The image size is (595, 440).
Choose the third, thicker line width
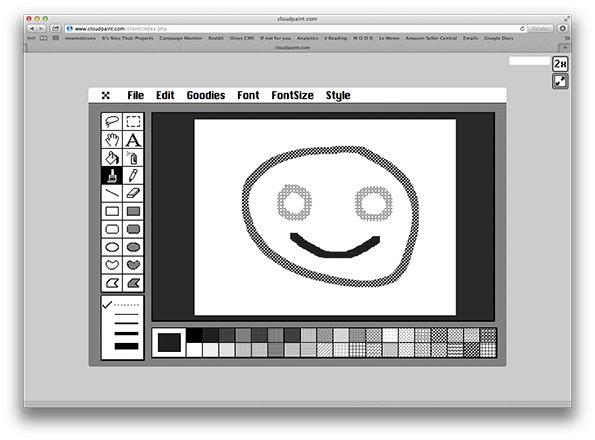point(126,334)
